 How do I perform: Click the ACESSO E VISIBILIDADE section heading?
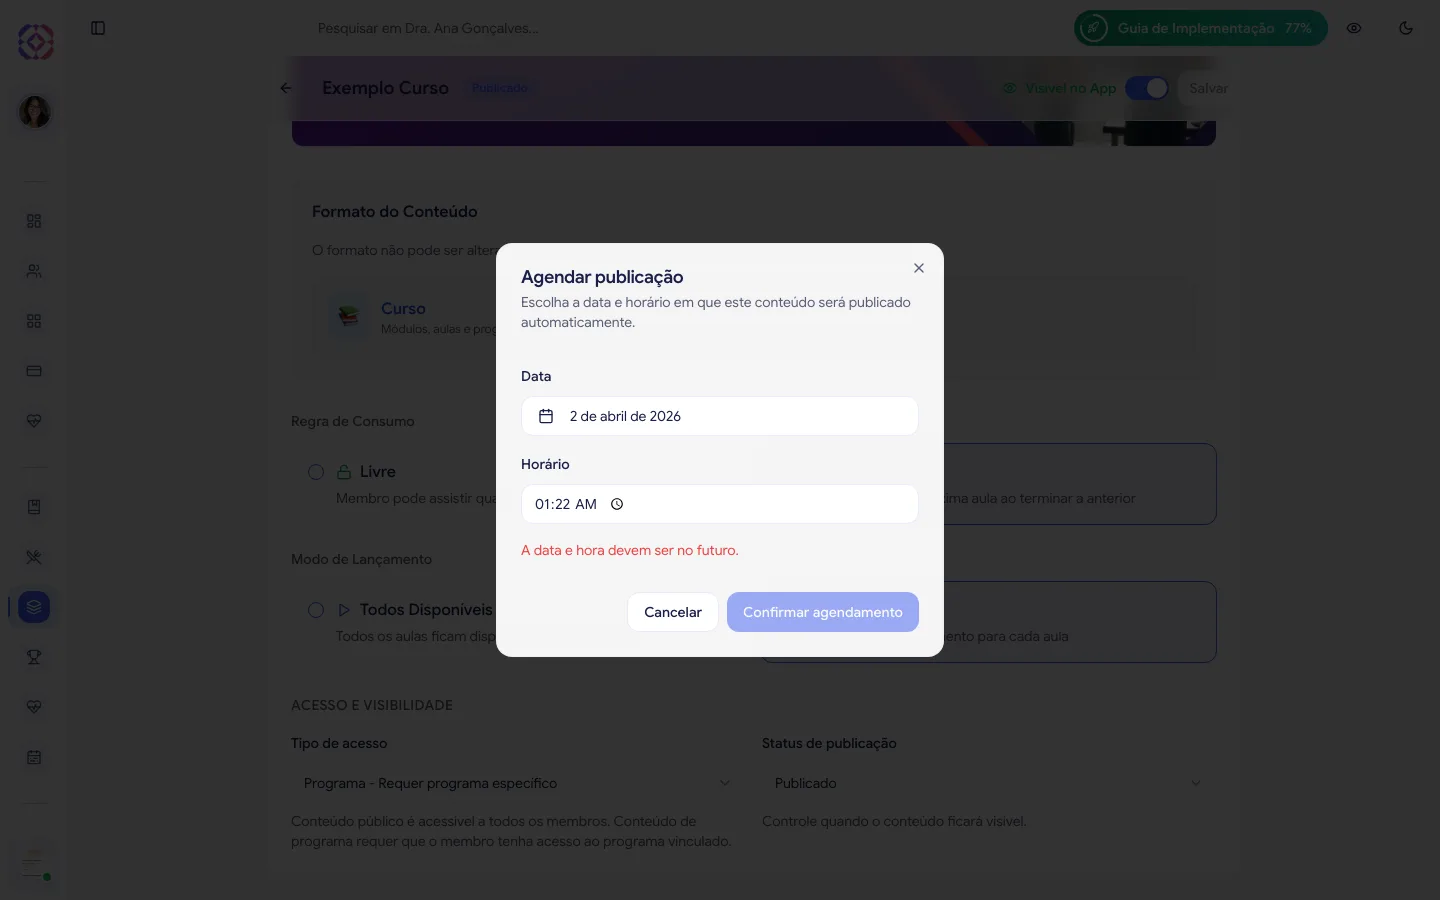tap(372, 705)
